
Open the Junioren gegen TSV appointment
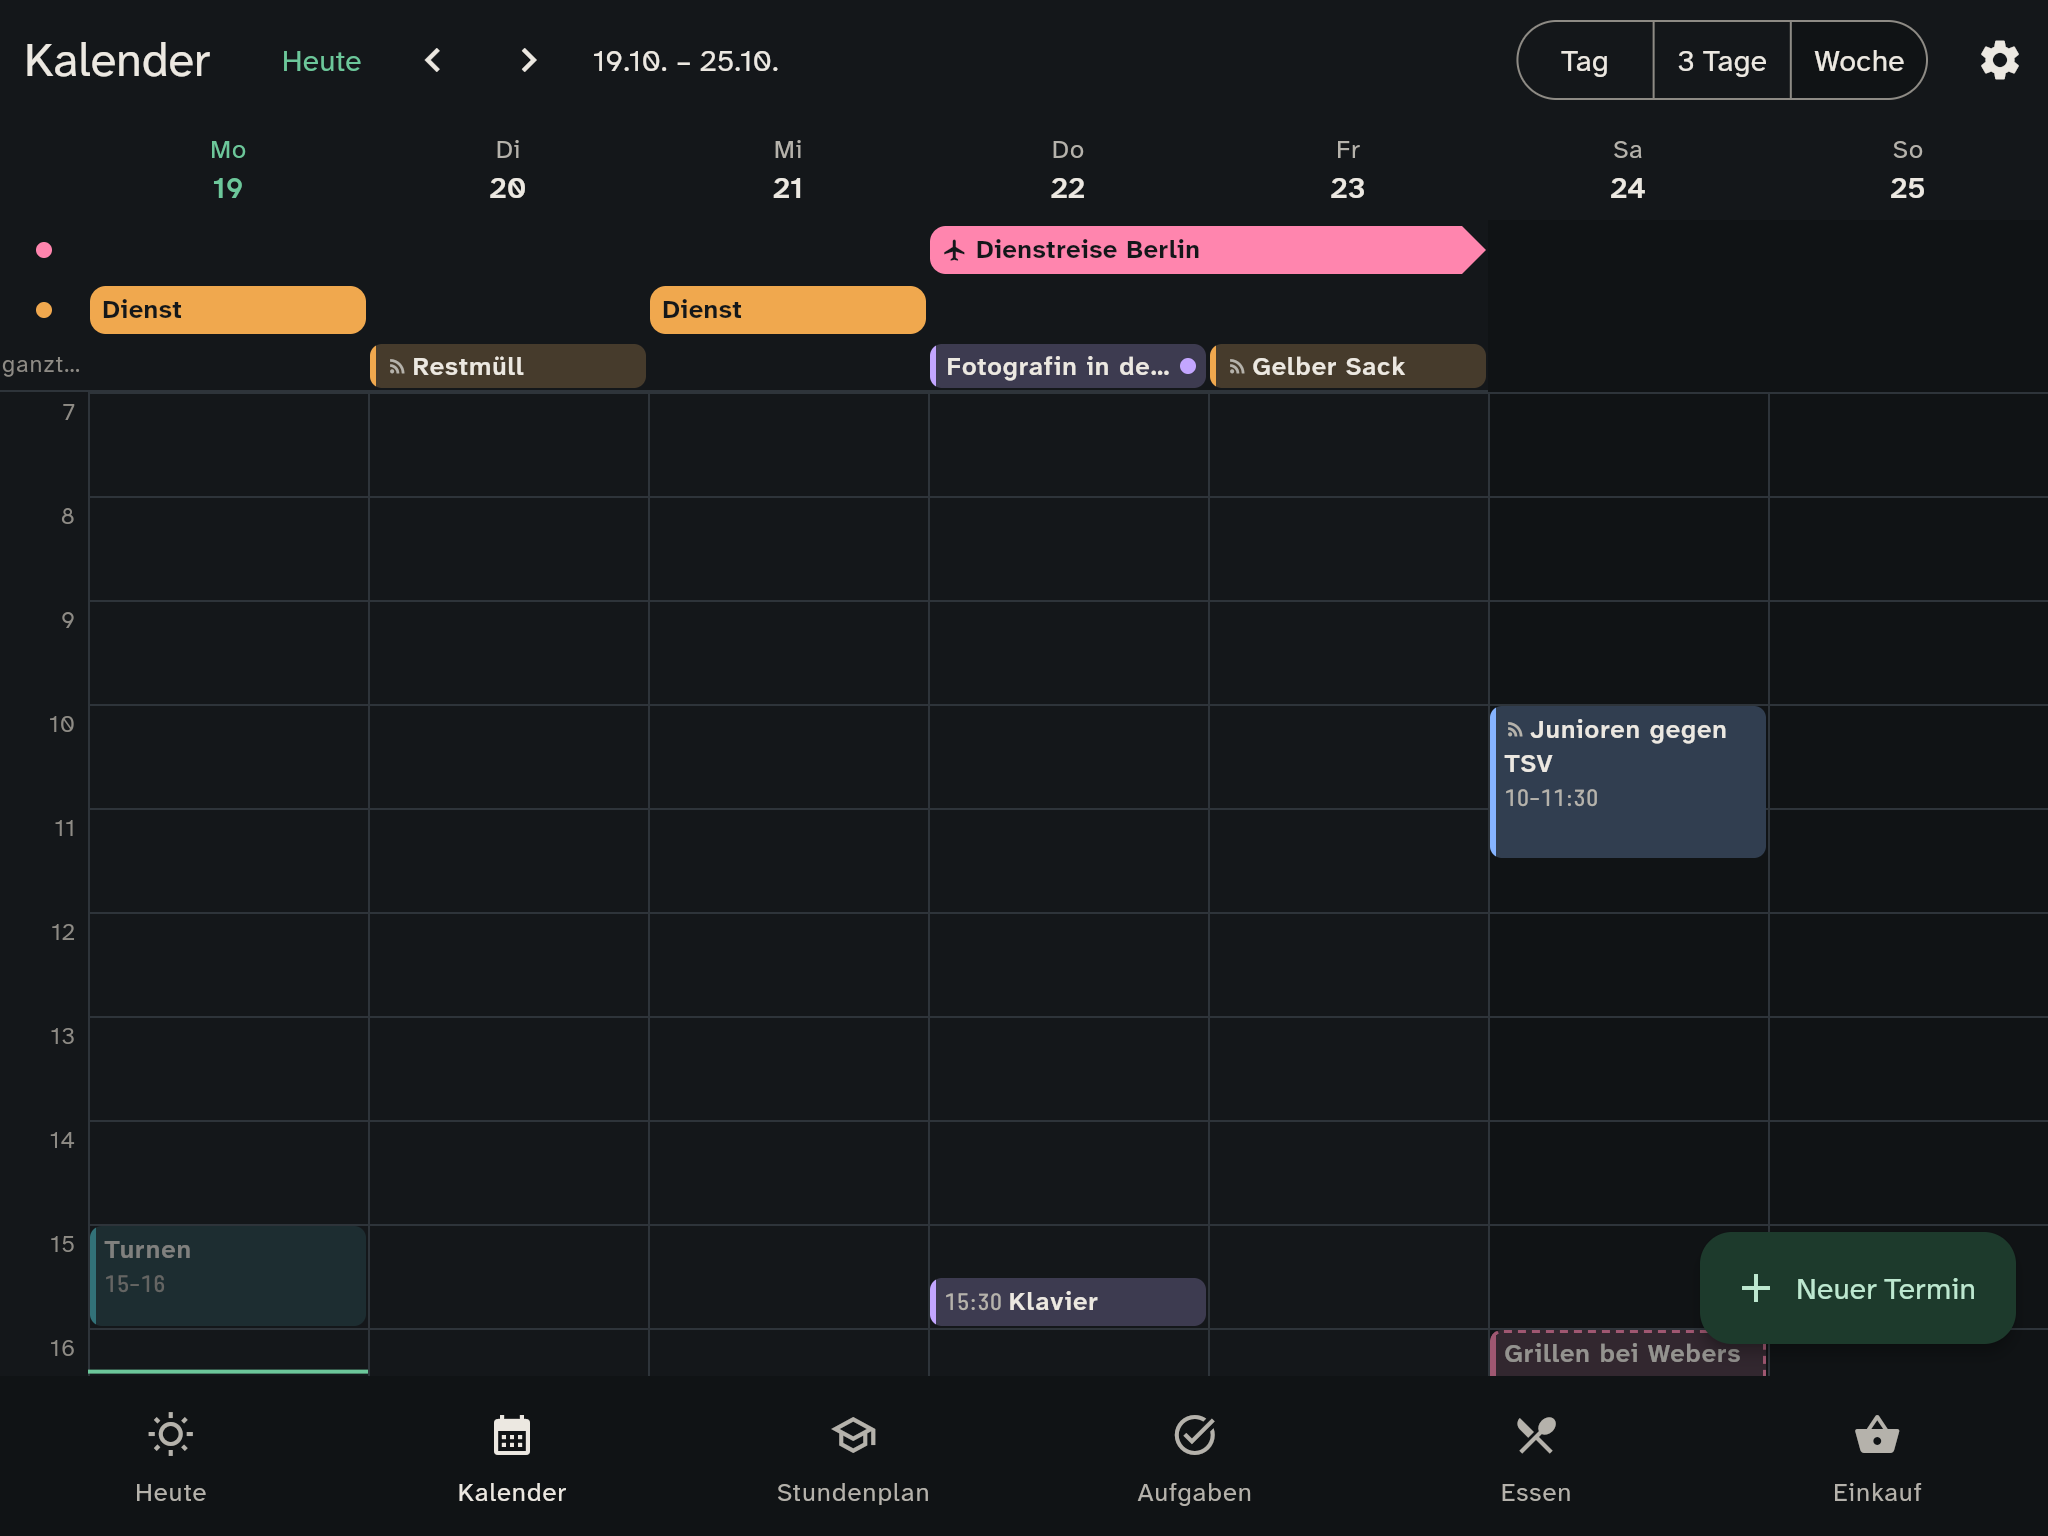pos(1628,782)
